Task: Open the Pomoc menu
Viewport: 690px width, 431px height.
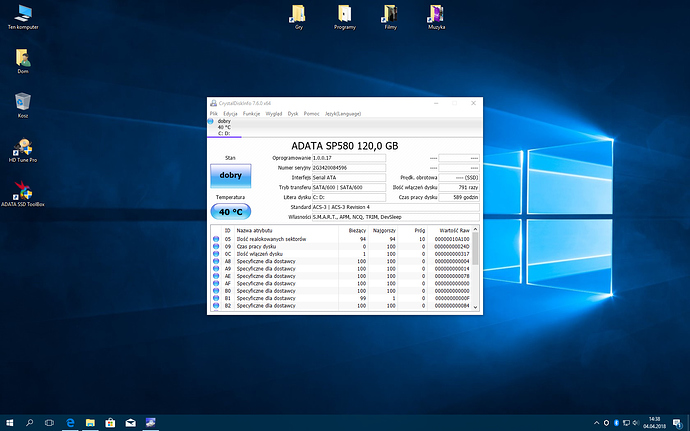Action: (x=311, y=114)
